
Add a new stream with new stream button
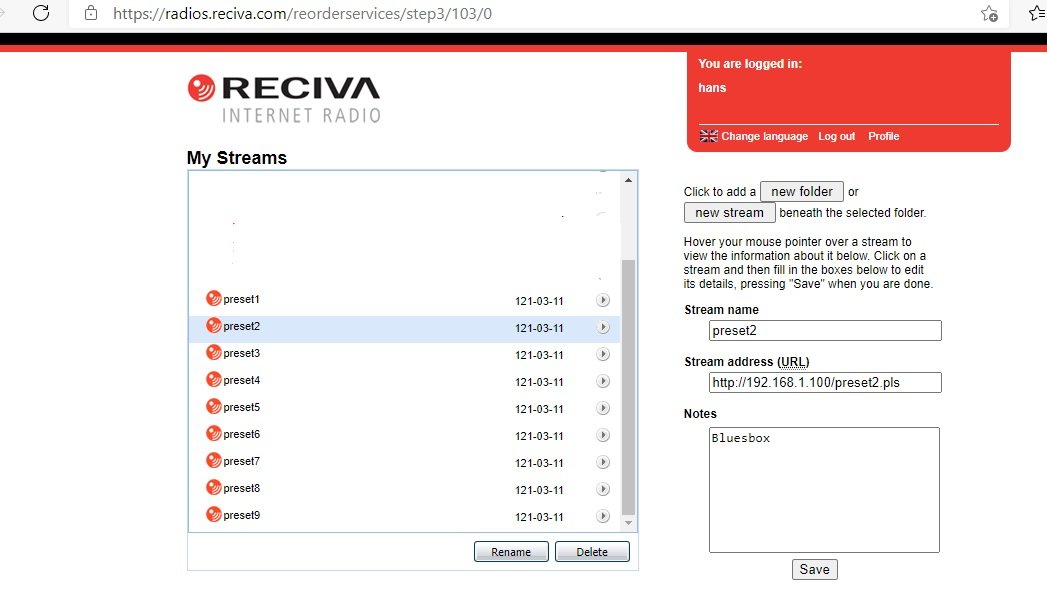point(729,213)
